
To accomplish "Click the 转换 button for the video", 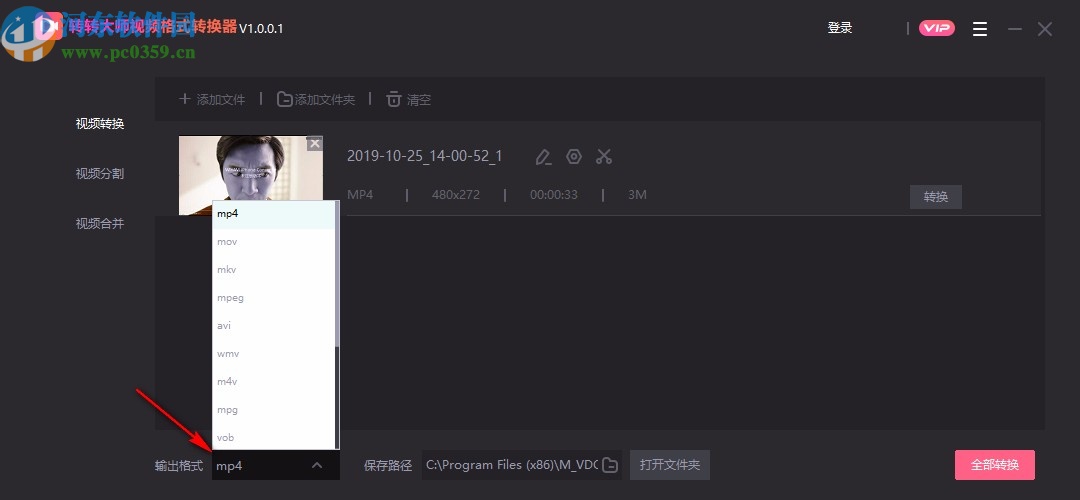I will point(935,197).
